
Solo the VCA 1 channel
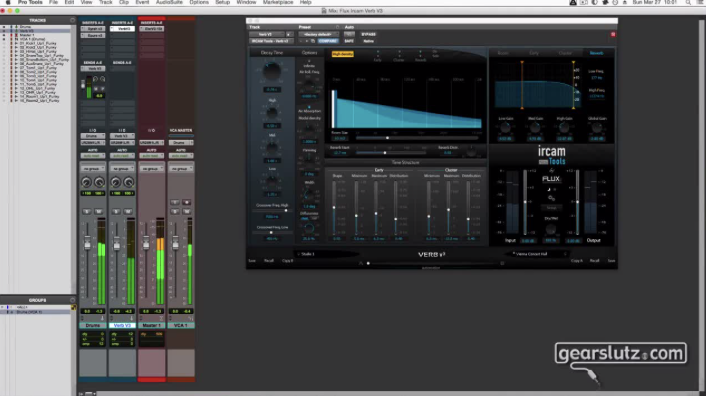(x=175, y=212)
